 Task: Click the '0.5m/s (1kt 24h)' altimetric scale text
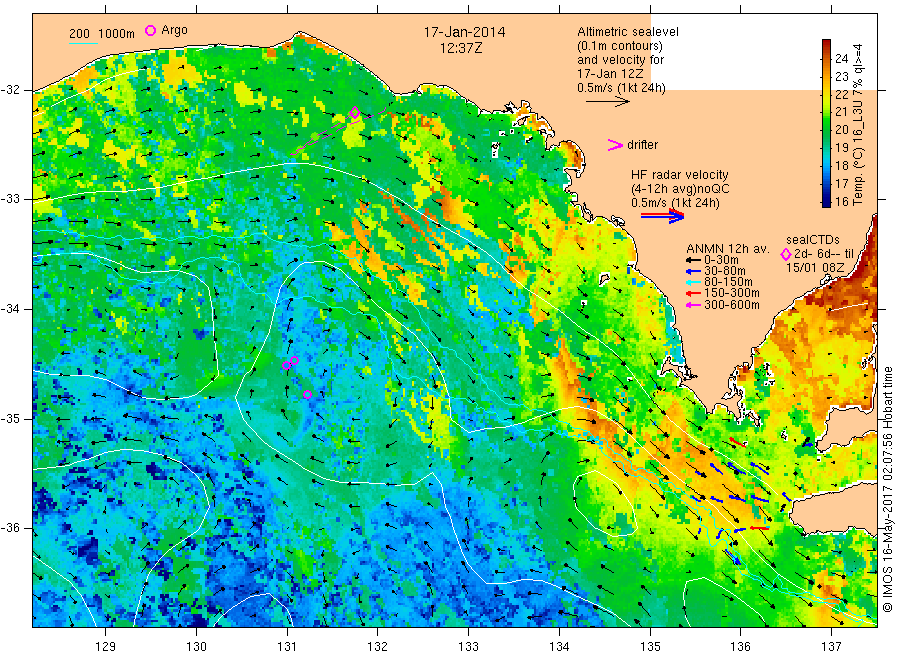pos(622,88)
